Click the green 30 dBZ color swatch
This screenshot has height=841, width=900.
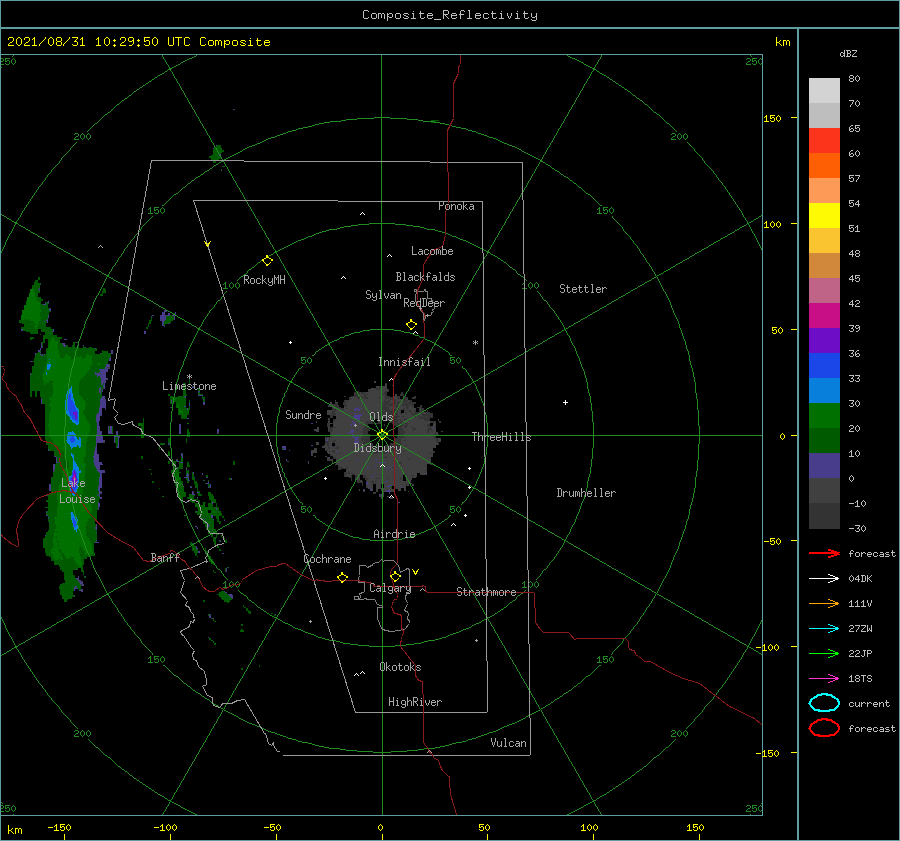pyautogui.click(x=824, y=415)
